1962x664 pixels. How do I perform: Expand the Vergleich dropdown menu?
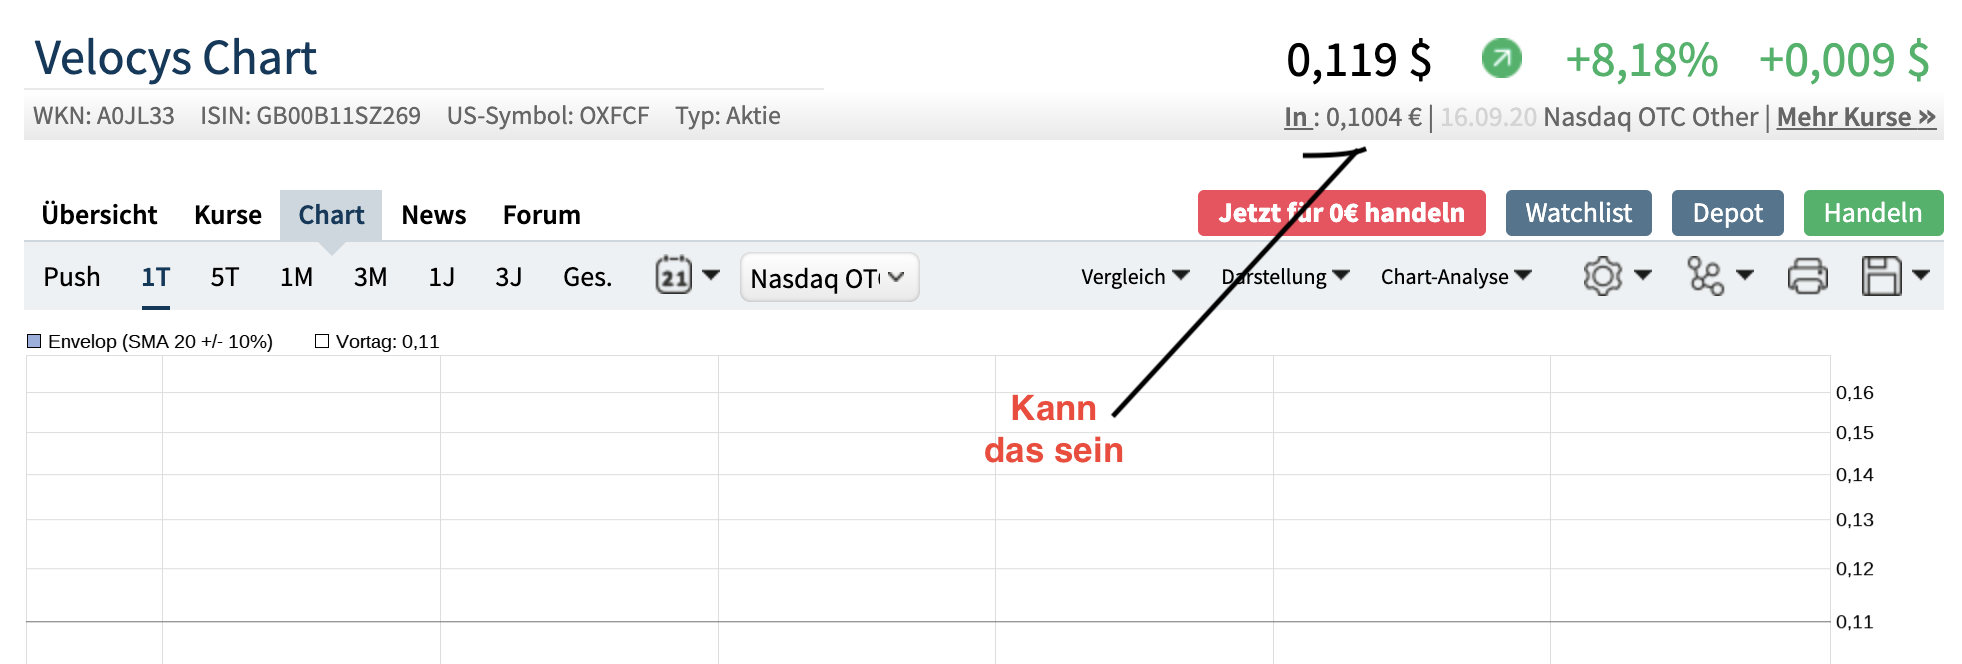click(1135, 276)
